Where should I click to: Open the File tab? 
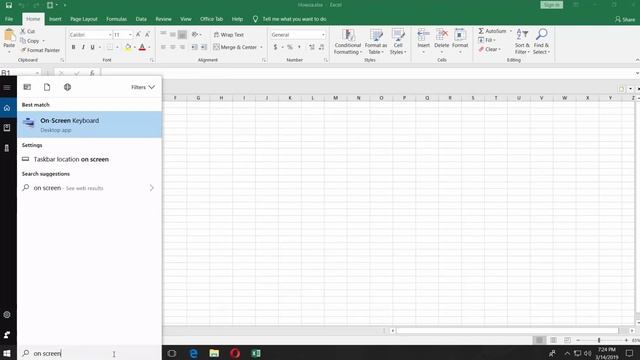pos(9,19)
